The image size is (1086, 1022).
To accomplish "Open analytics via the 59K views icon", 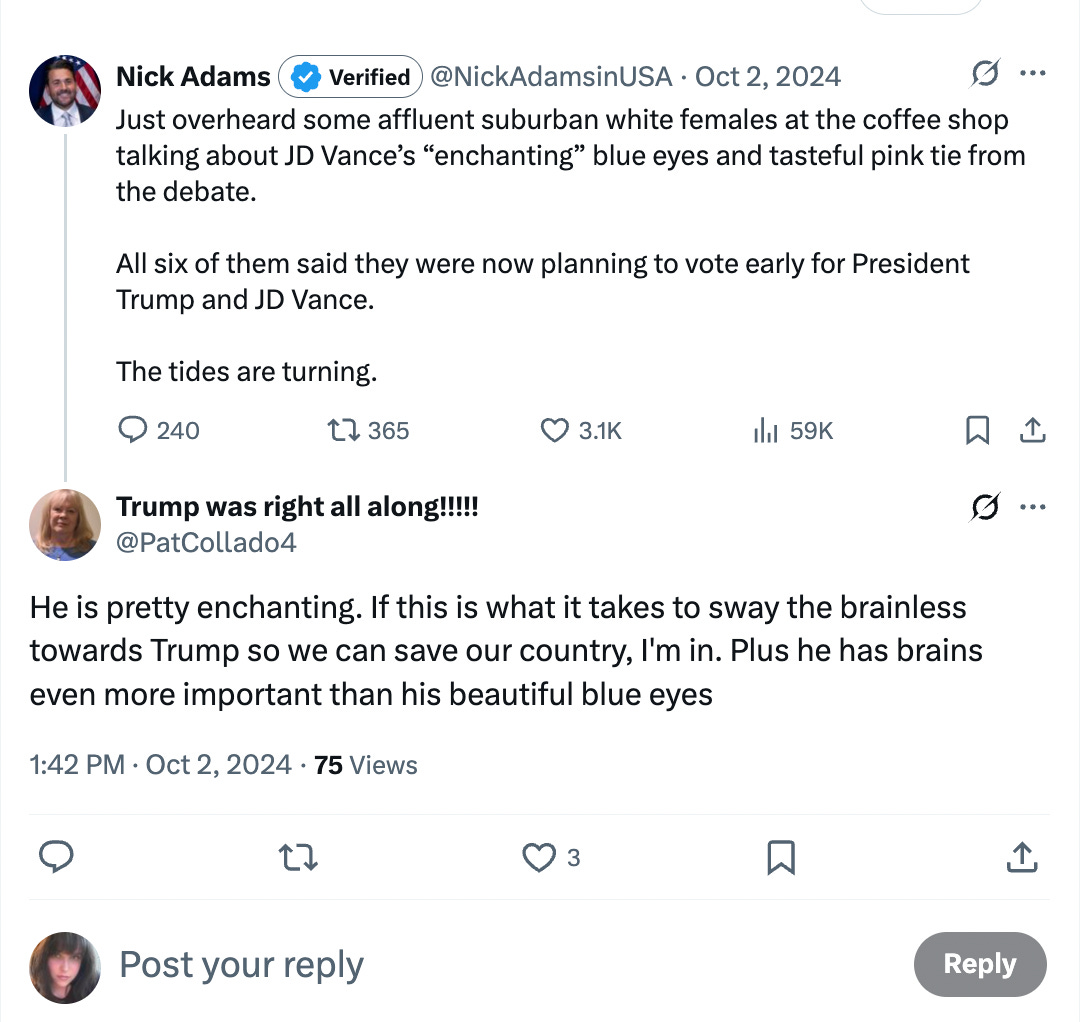I will tap(767, 430).
